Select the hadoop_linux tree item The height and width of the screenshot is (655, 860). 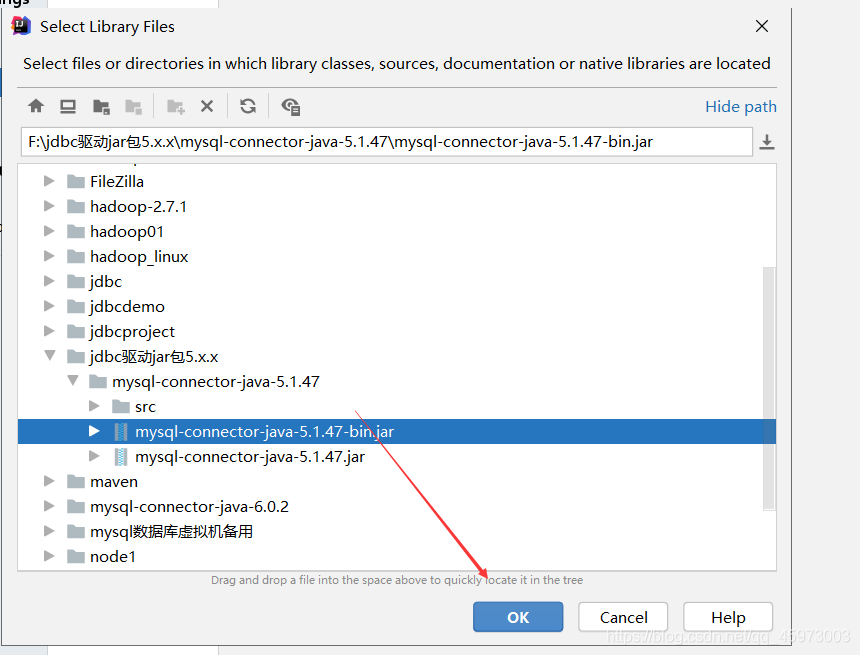coord(139,257)
